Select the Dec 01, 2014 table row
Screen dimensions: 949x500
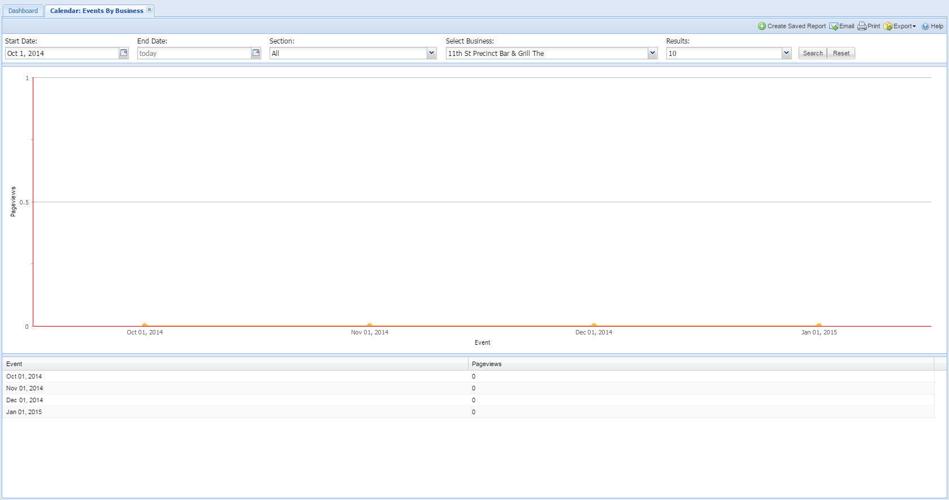coord(468,400)
